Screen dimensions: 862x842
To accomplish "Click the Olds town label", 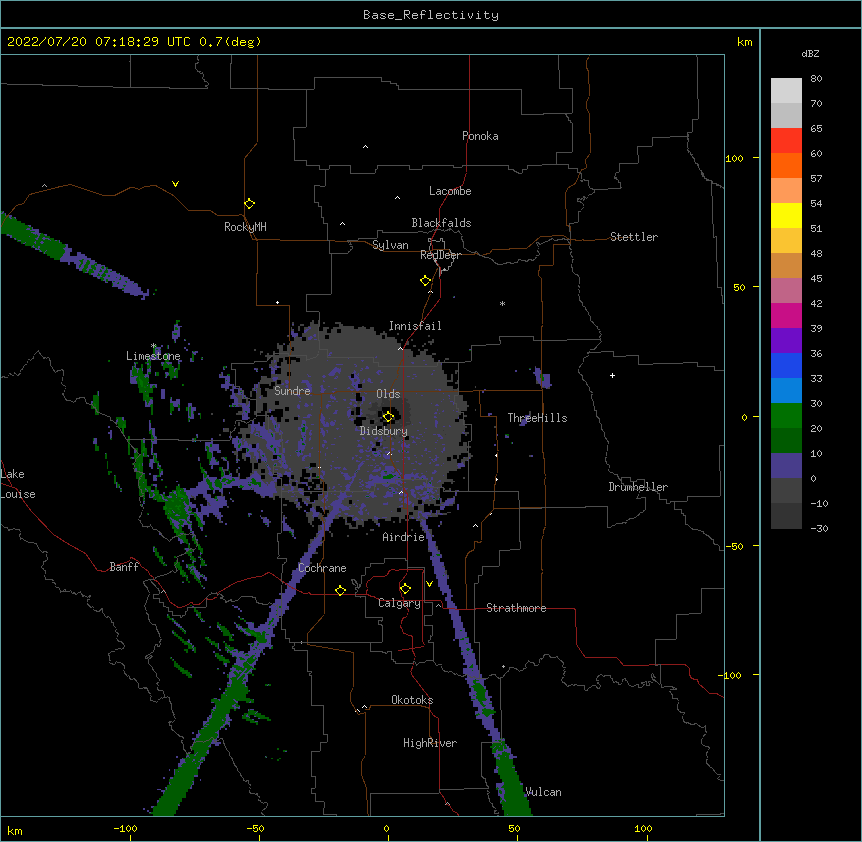I will click(388, 394).
